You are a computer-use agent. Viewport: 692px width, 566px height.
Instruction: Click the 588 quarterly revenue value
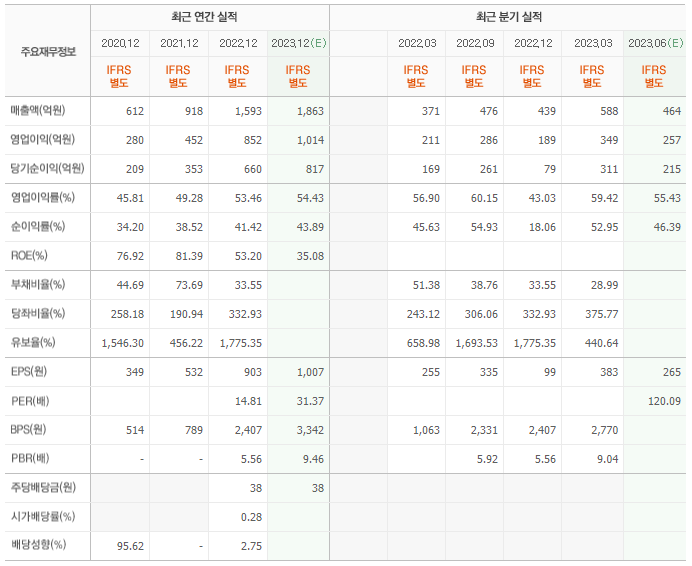coord(609,111)
